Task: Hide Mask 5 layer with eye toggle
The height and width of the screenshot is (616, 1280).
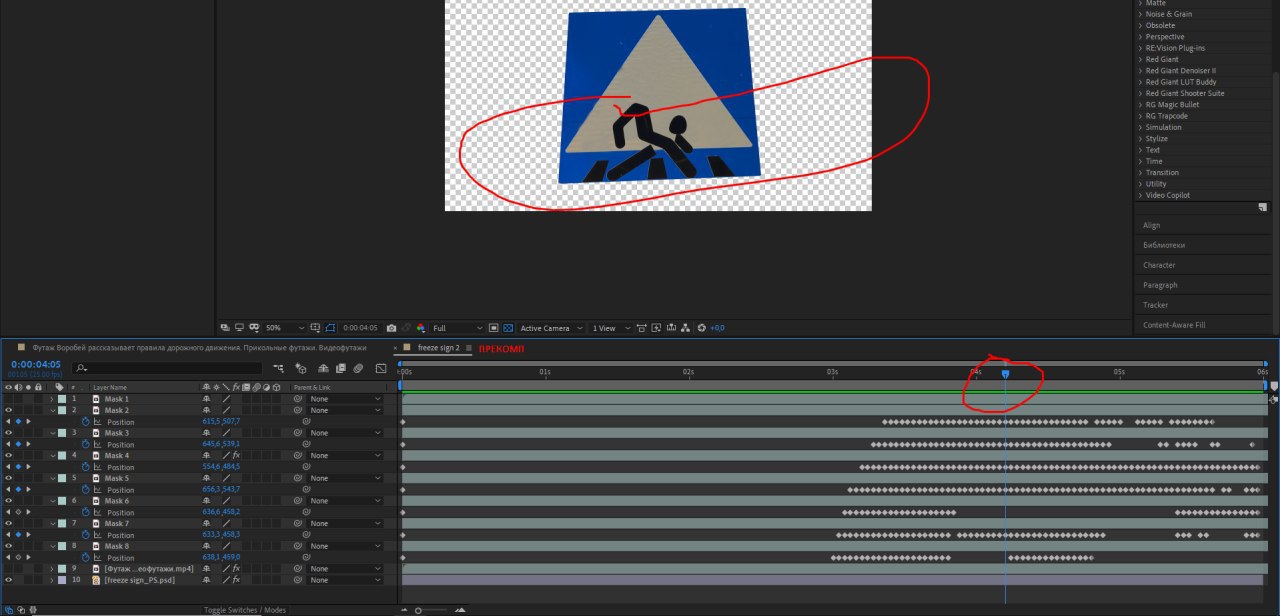Action: (x=9, y=478)
